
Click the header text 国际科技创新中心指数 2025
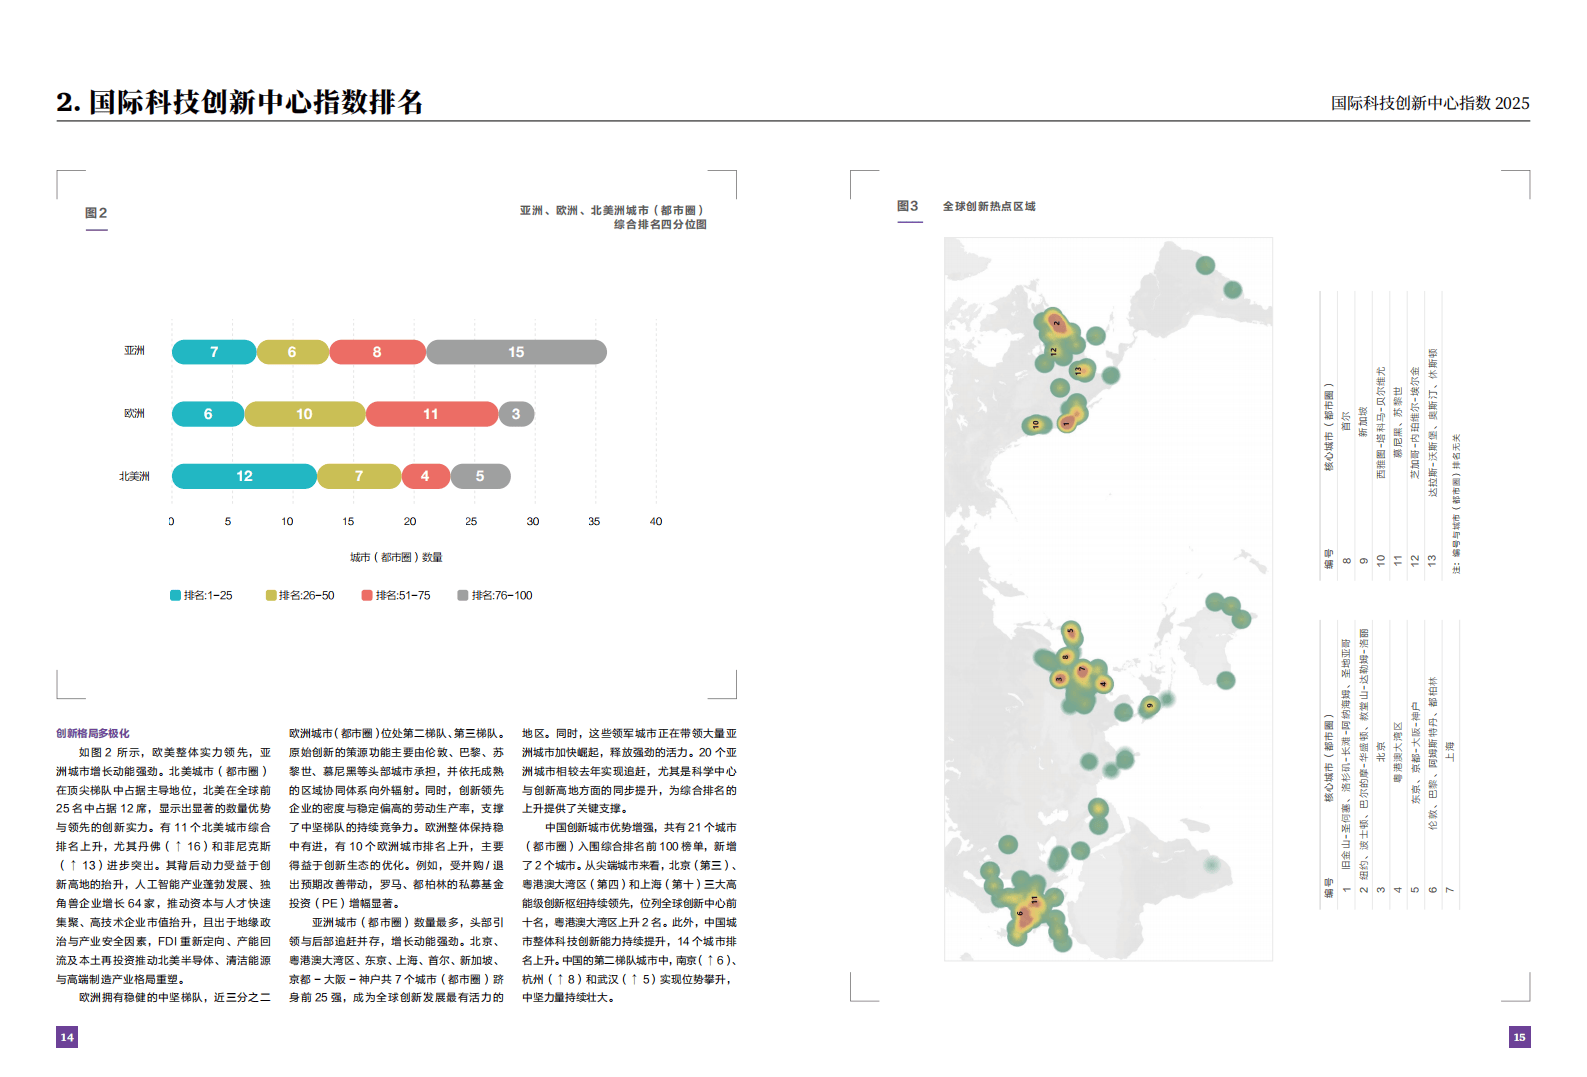coord(1429,103)
